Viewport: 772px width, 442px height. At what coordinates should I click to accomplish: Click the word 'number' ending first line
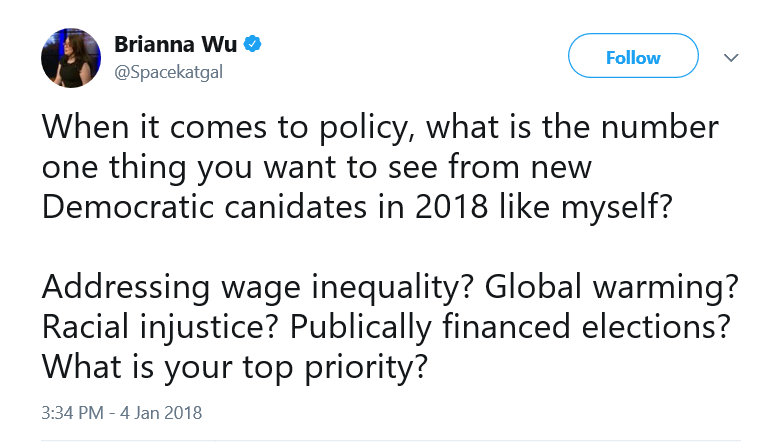(660, 127)
